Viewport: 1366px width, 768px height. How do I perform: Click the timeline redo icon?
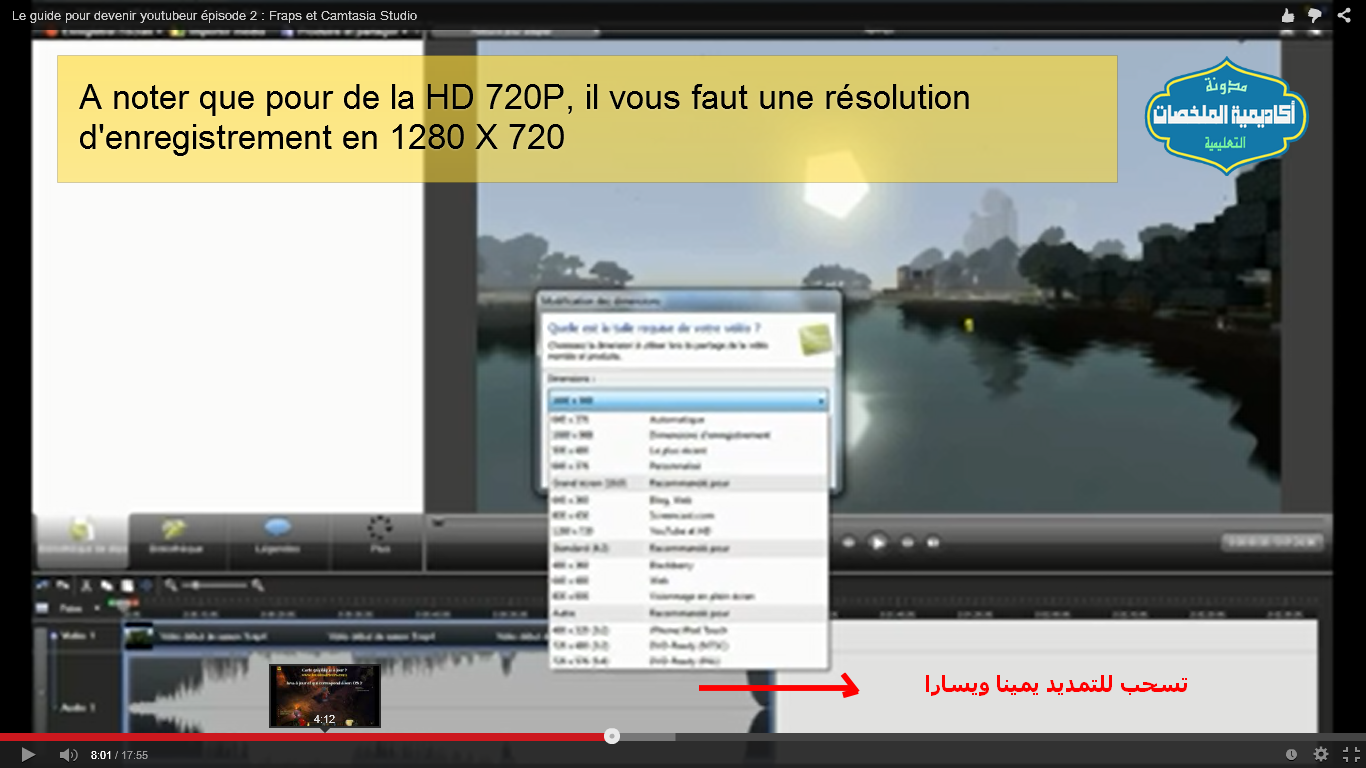point(63,585)
